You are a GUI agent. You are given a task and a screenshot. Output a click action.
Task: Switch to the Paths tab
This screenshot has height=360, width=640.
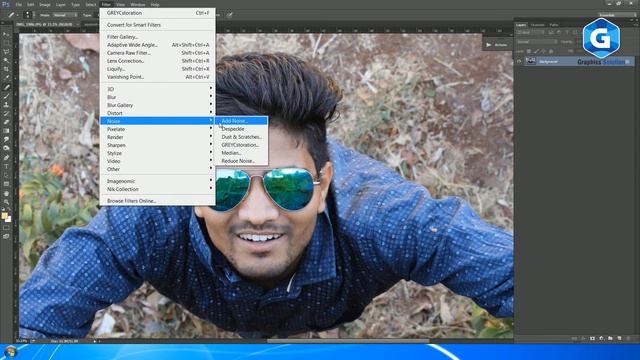pos(554,25)
